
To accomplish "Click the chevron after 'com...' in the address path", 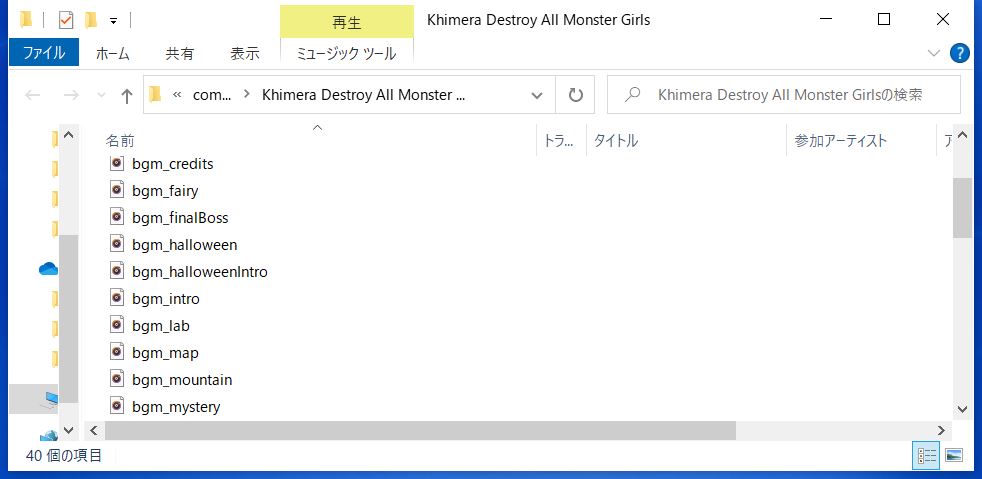I will pyautogui.click(x=247, y=95).
